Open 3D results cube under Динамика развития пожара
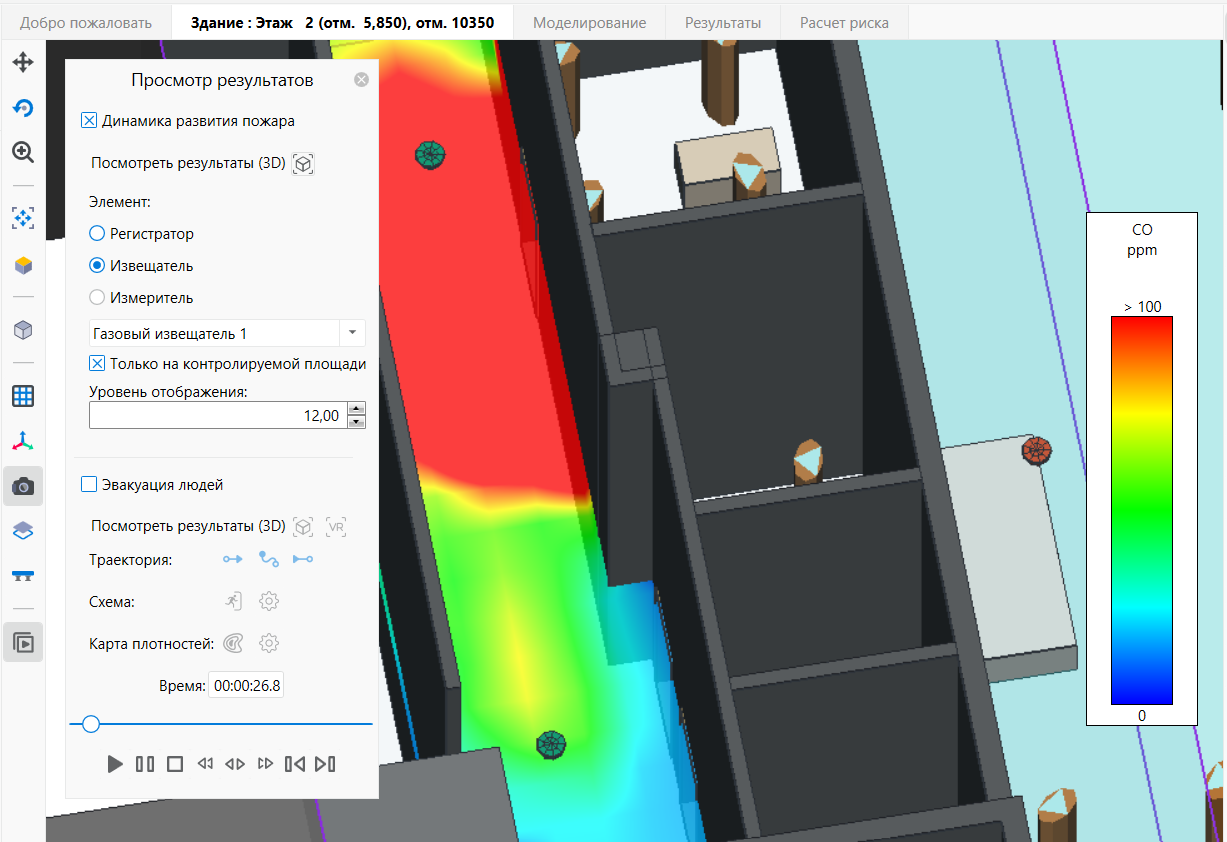Screen dimensions: 1227x842 tap(303, 164)
